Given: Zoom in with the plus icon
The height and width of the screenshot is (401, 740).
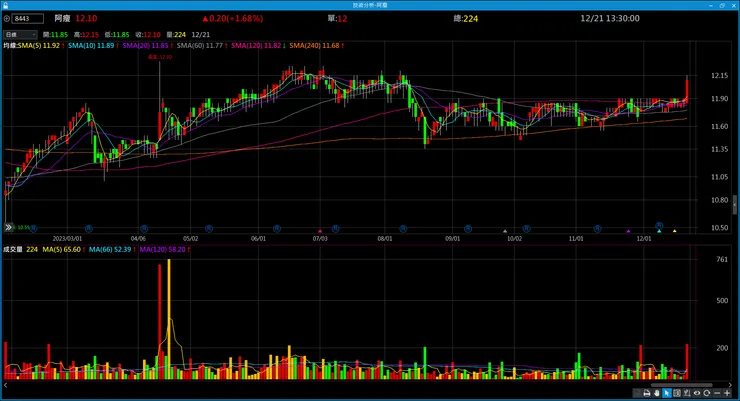Looking at the screenshot, I should [x=727, y=393].
